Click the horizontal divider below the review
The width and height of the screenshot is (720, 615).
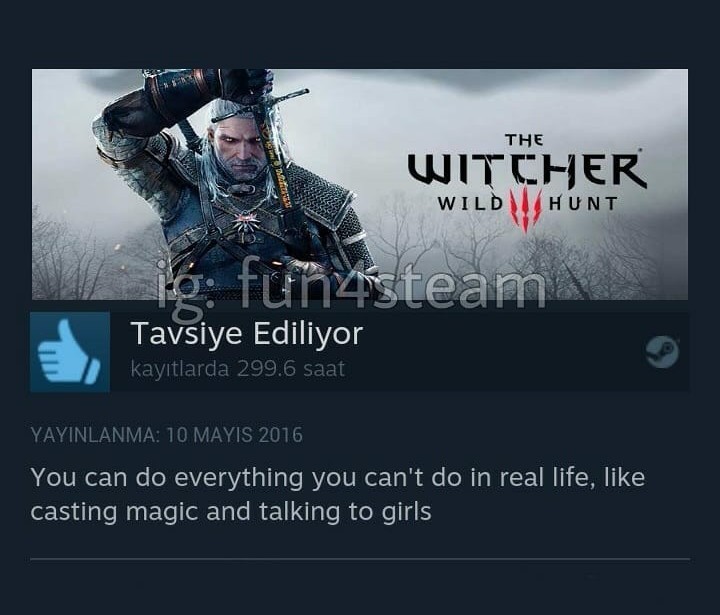point(360,559)
